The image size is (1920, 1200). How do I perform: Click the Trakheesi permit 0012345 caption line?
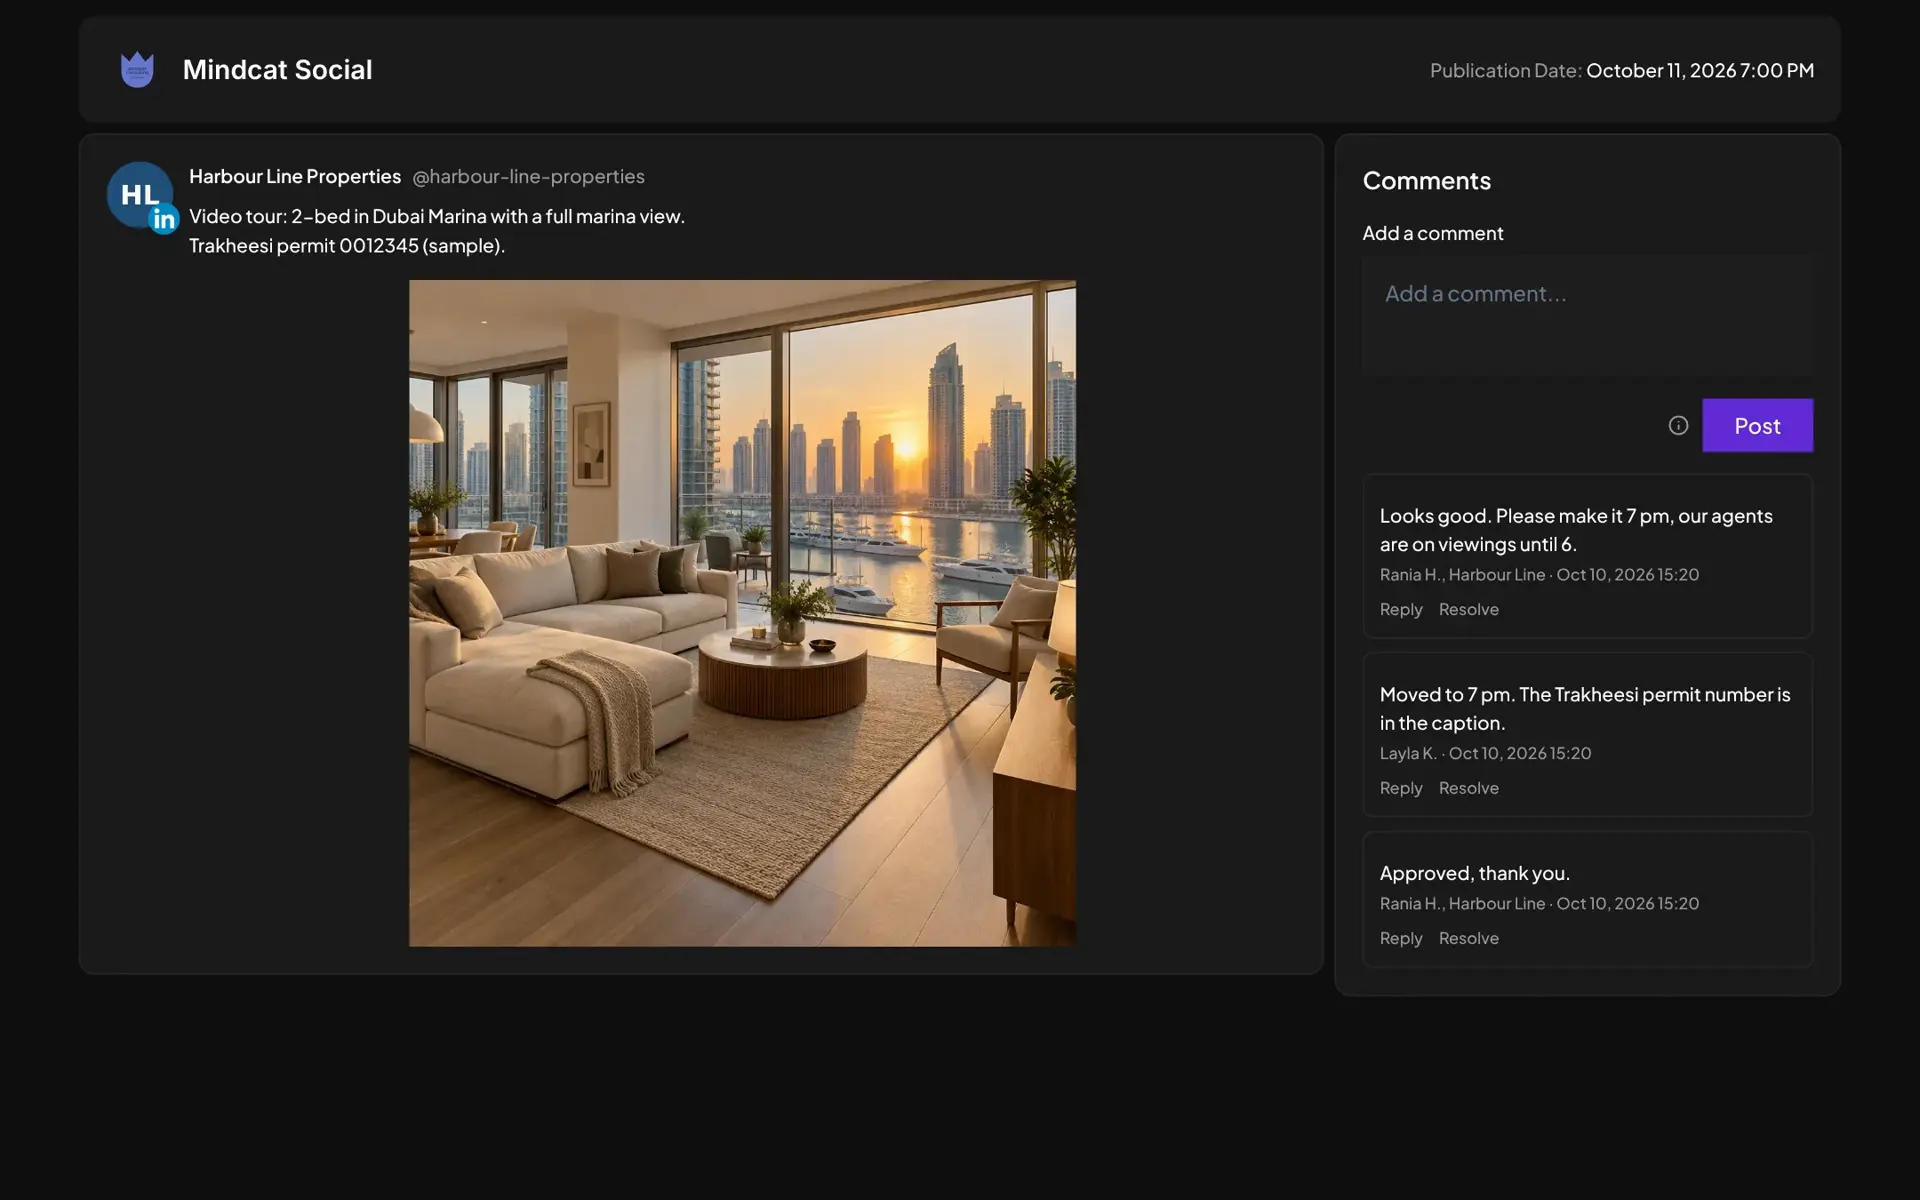tap(347, 245)
